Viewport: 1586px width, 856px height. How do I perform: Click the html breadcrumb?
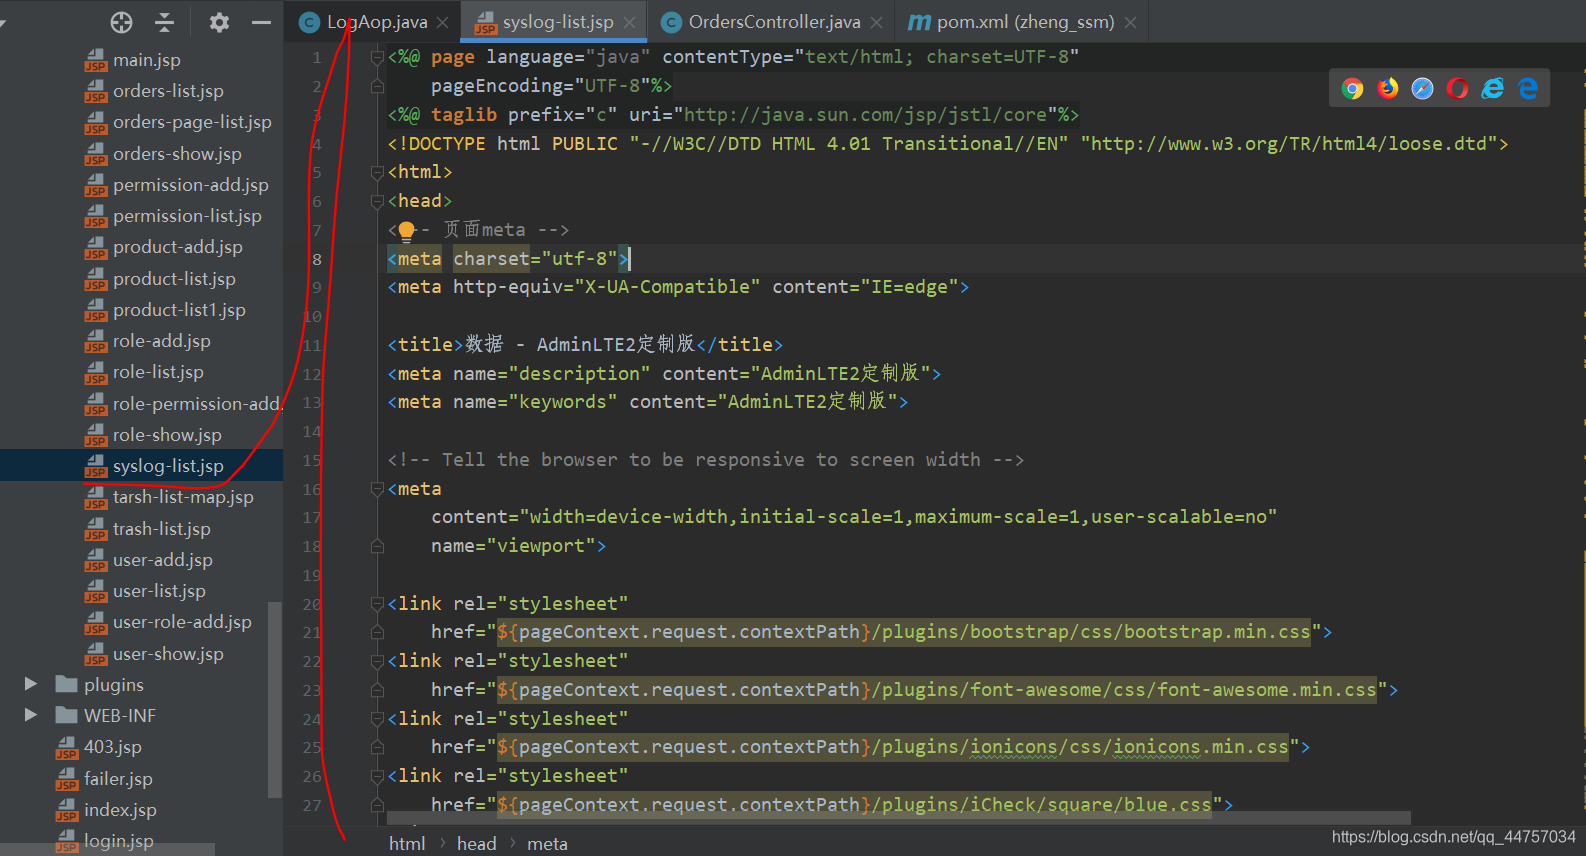tap(407, 844)
